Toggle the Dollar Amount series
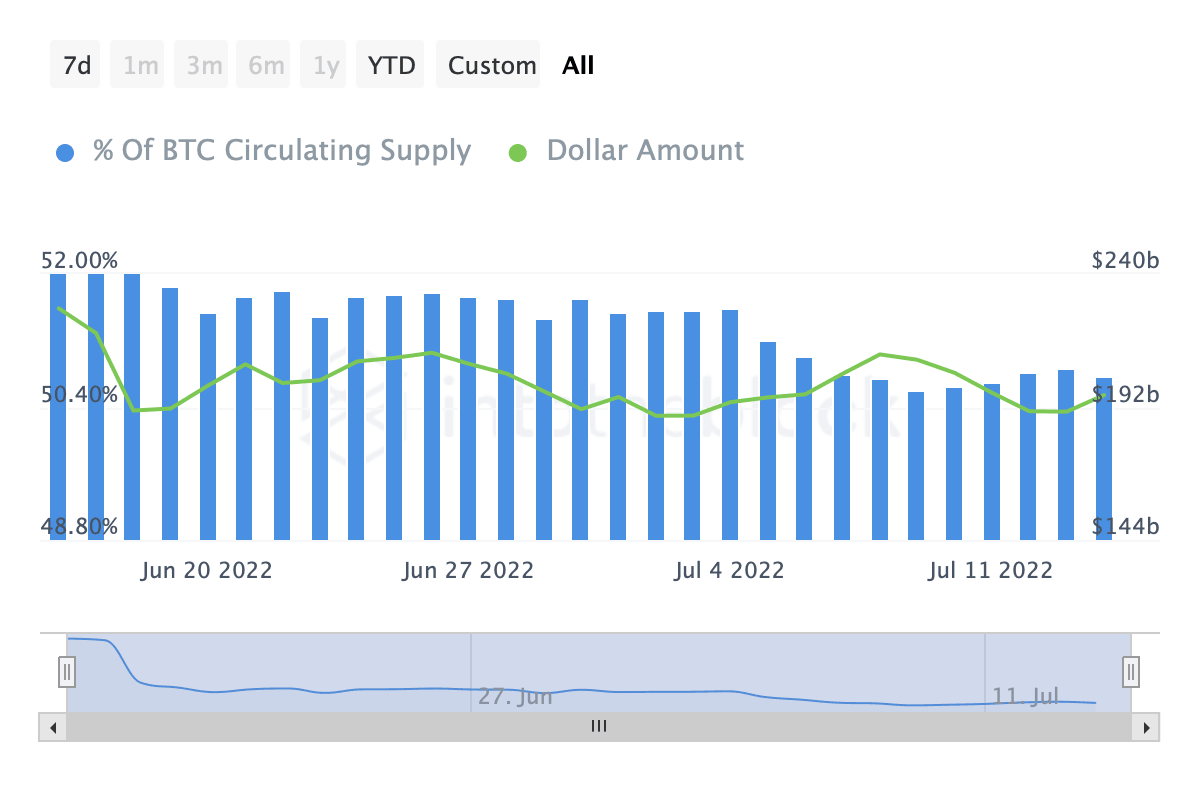This screenshot has width=1200, height=800. pyautogui.click(x=645, y=151)
